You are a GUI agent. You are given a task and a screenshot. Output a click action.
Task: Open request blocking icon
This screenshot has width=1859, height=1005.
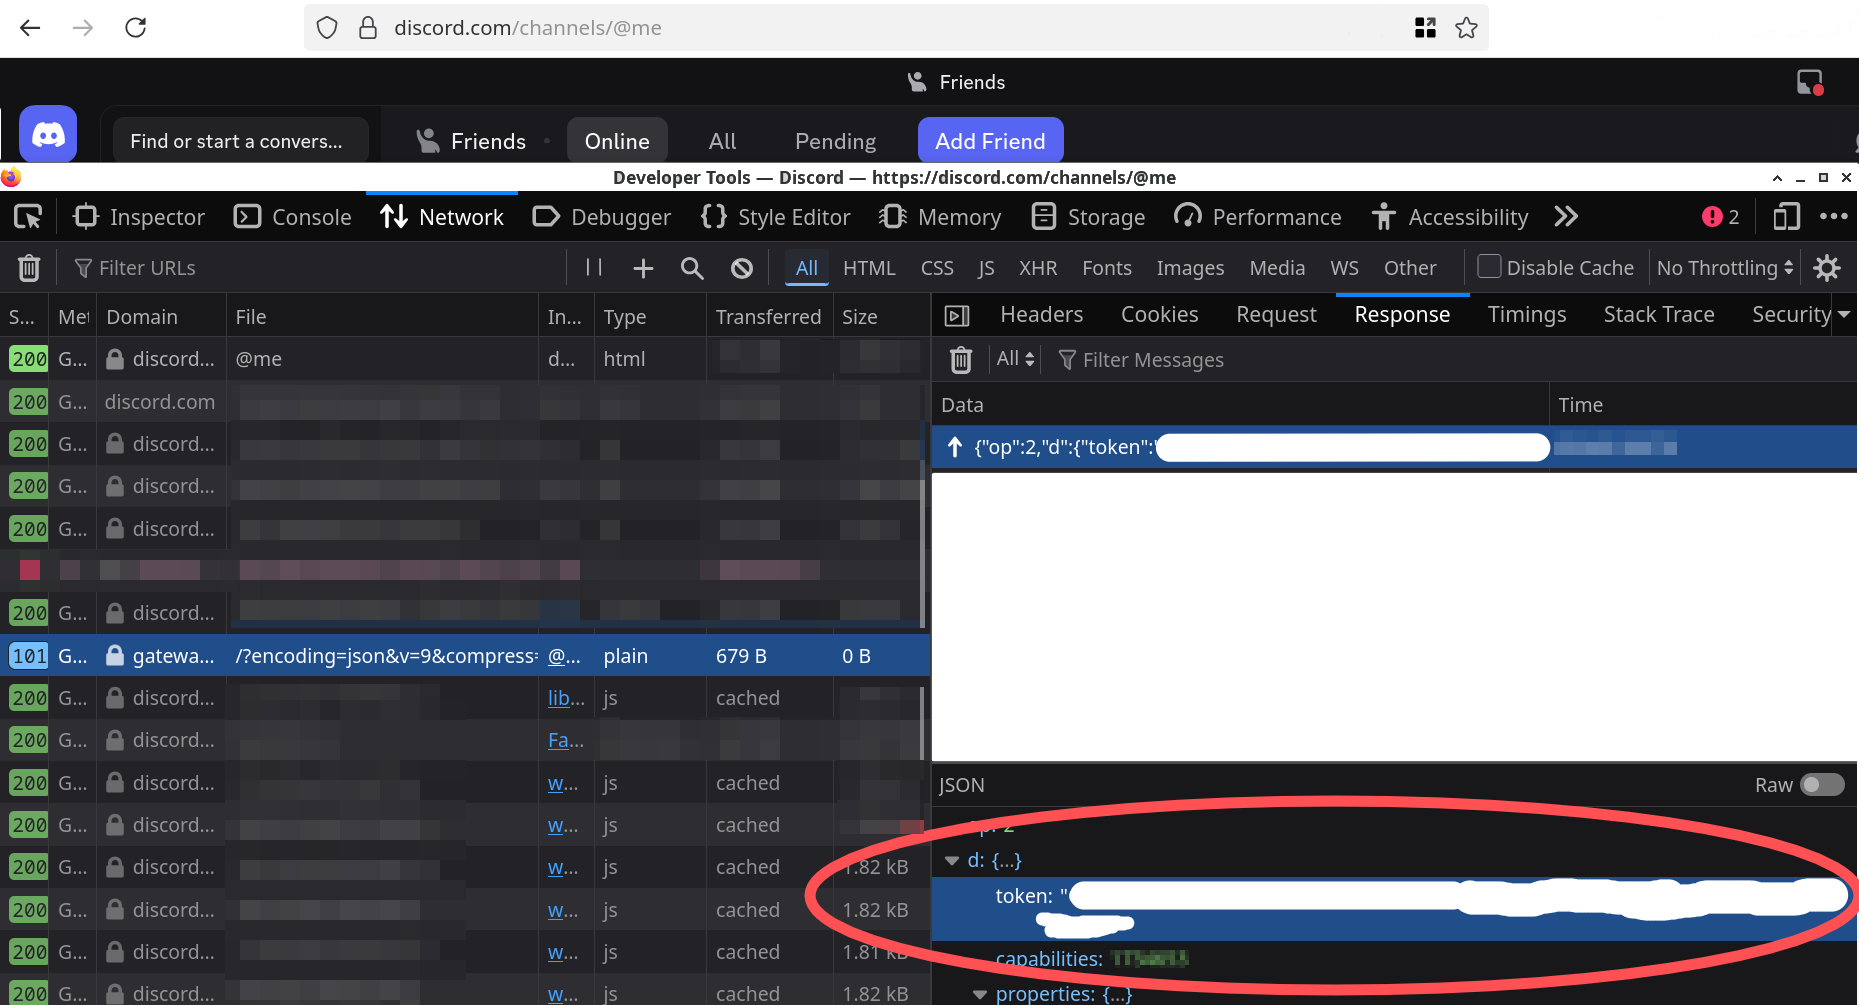[741, 268]
